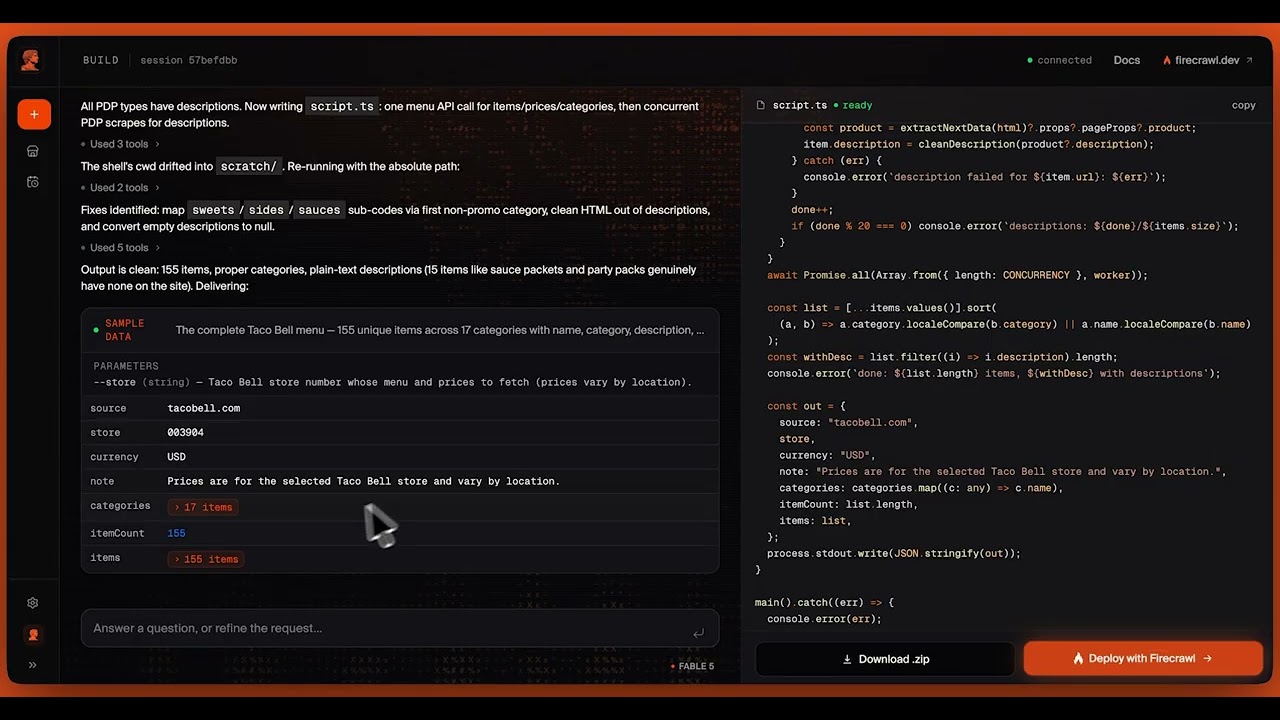Click the 'process.stdout.write' code line
1280x720 pixels.
[894, 553]
